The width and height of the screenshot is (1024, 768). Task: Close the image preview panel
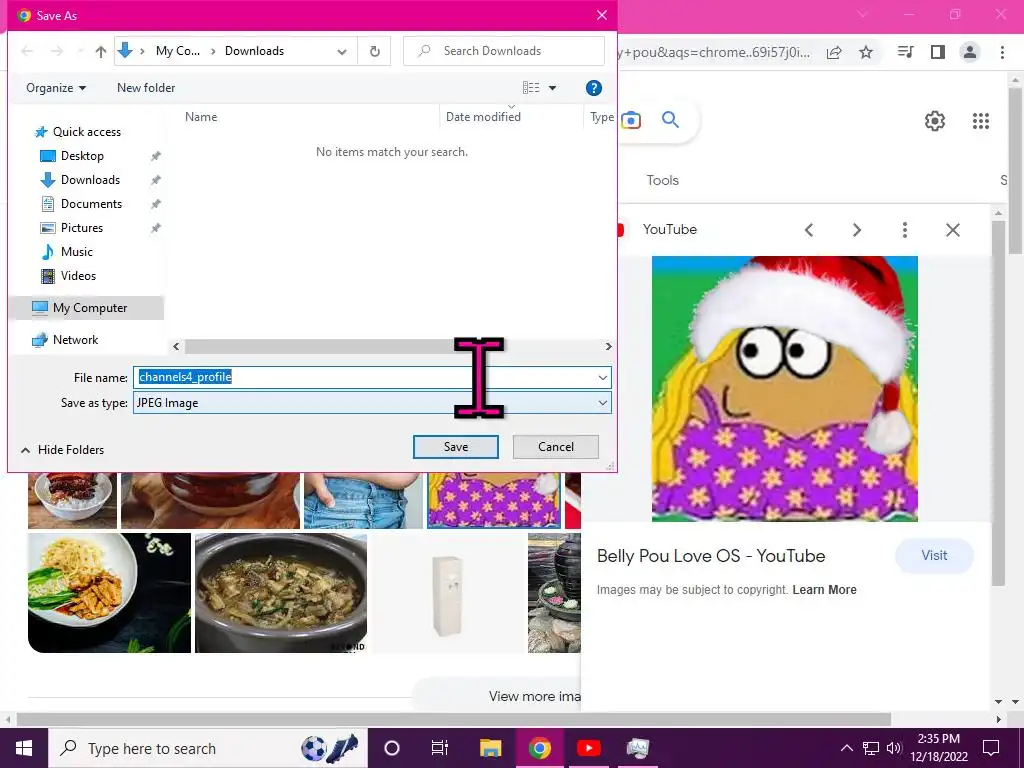coord(953,230)
